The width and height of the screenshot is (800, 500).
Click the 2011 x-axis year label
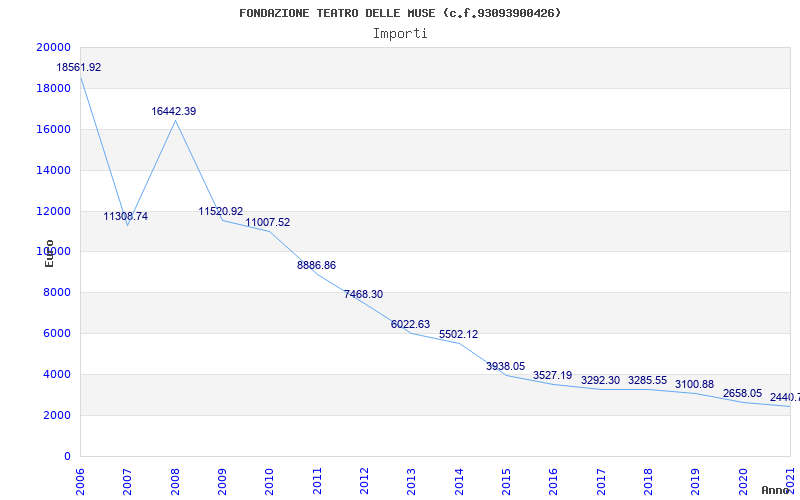(317, 482)
